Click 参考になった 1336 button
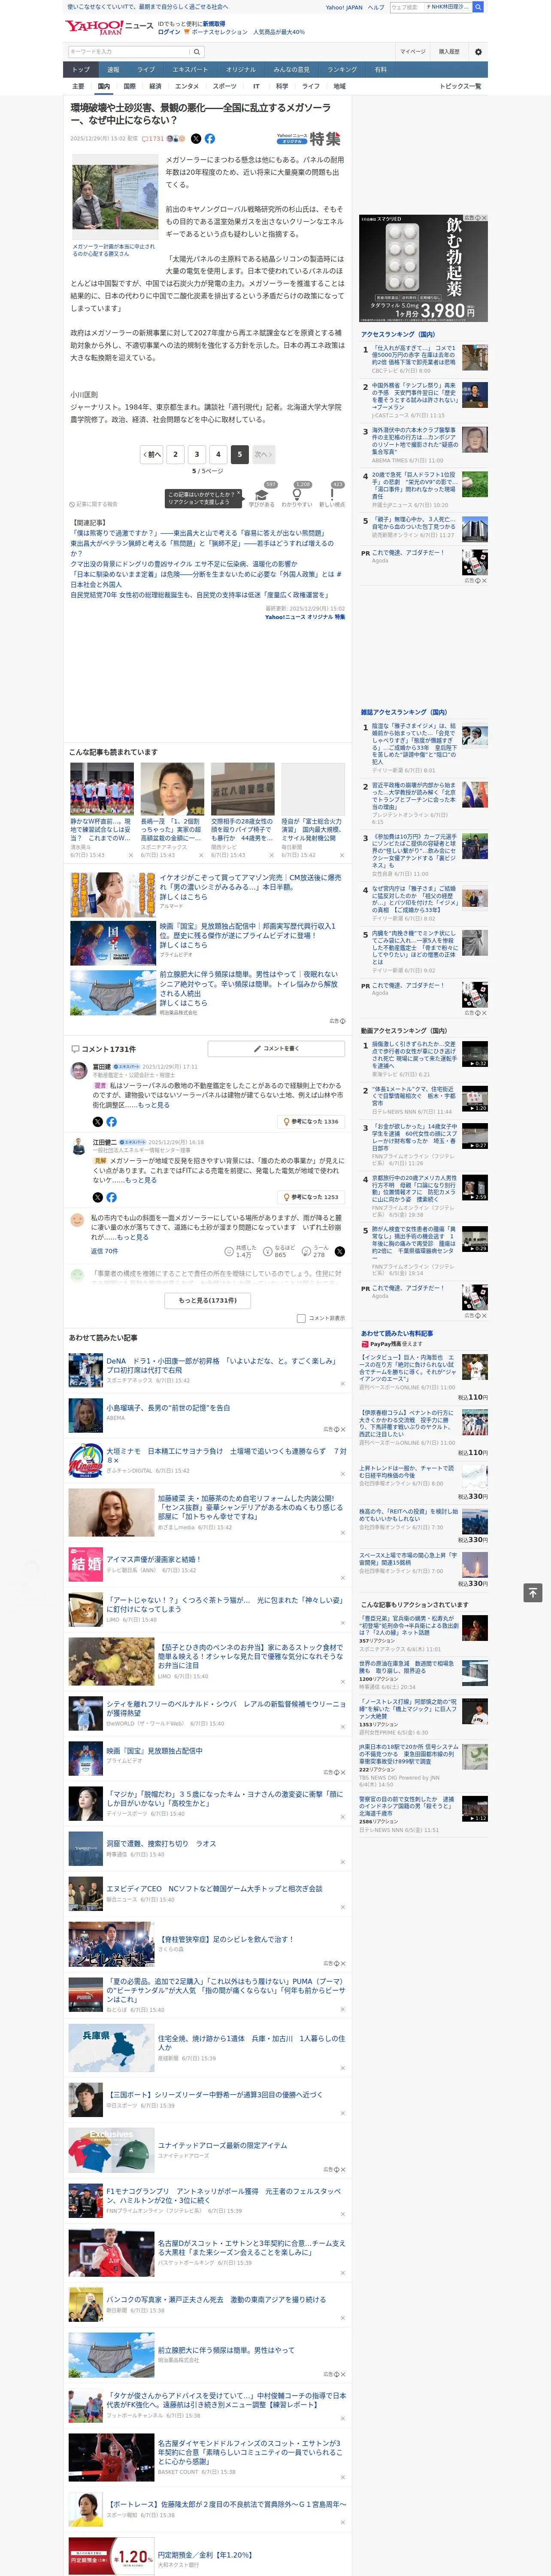 click(x=311, y=1122)
